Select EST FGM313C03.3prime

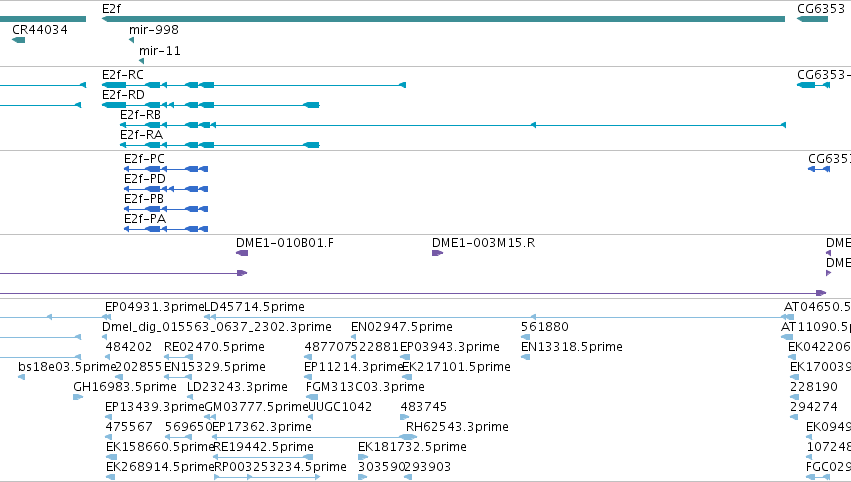tap(365, 387)
